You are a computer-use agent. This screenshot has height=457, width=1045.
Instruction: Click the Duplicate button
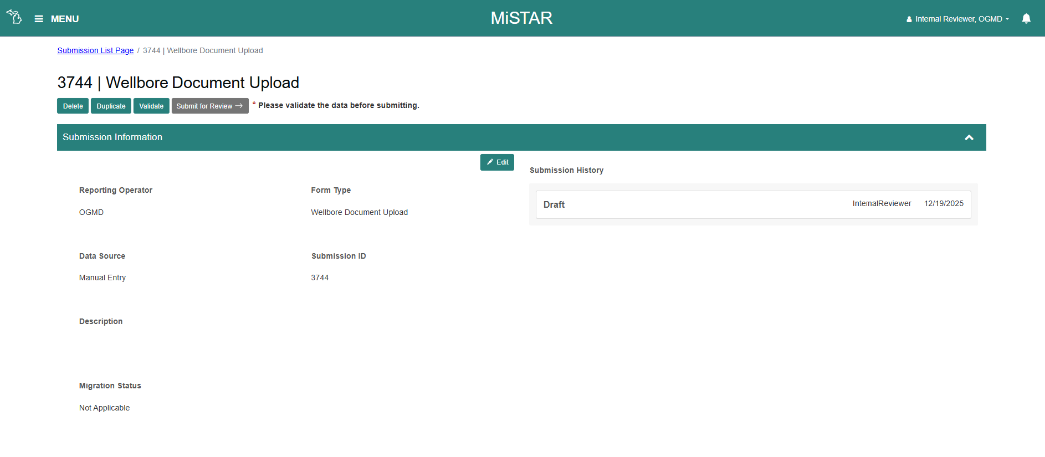tap(111, 106)
